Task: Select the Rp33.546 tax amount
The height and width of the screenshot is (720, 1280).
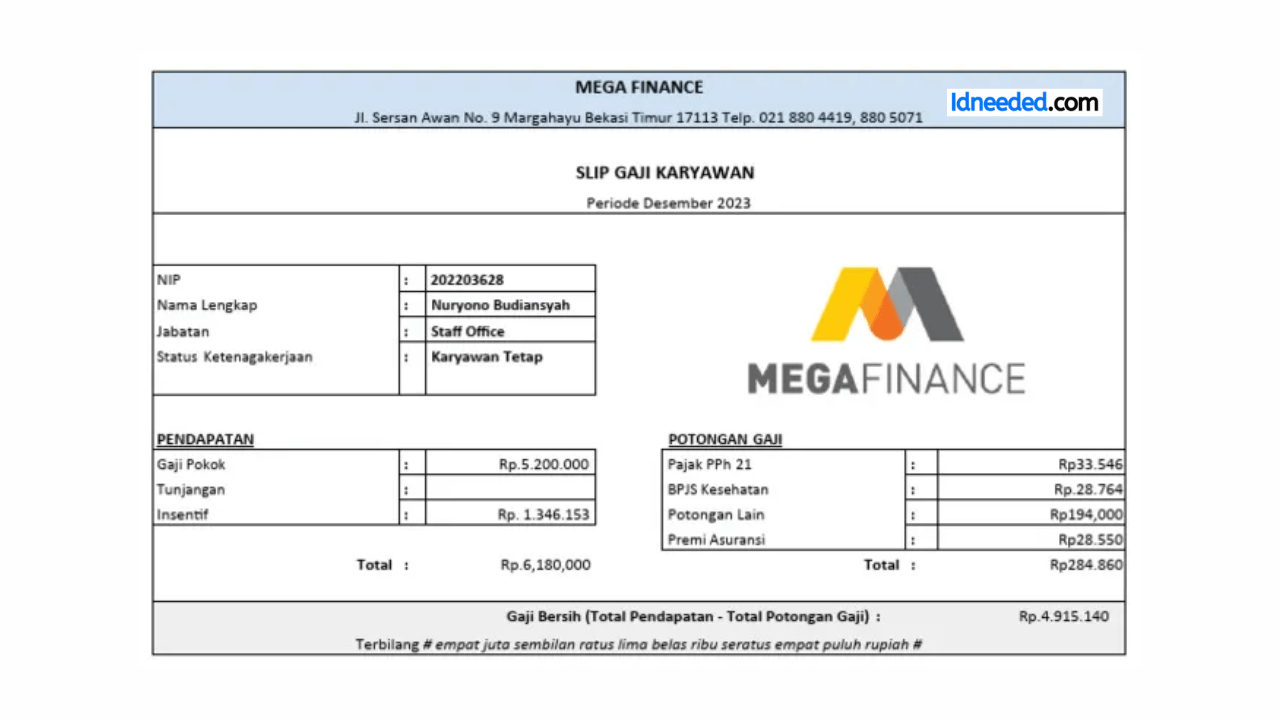Action: coord(1091,464)
